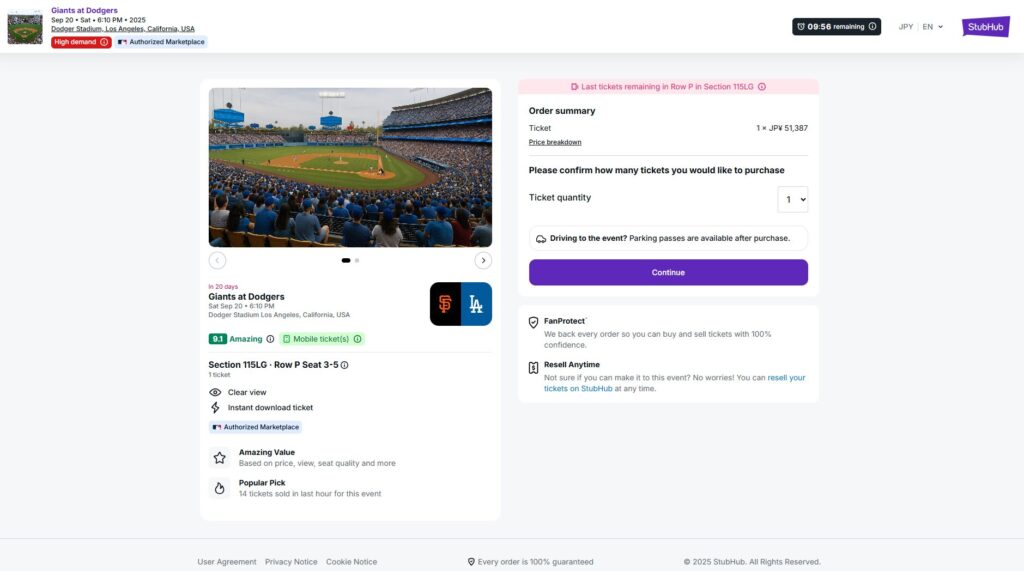The height and width of the screenshot is (571, 1024).
Task: Click the guarantee pin icon in footer
Action: 471,562
